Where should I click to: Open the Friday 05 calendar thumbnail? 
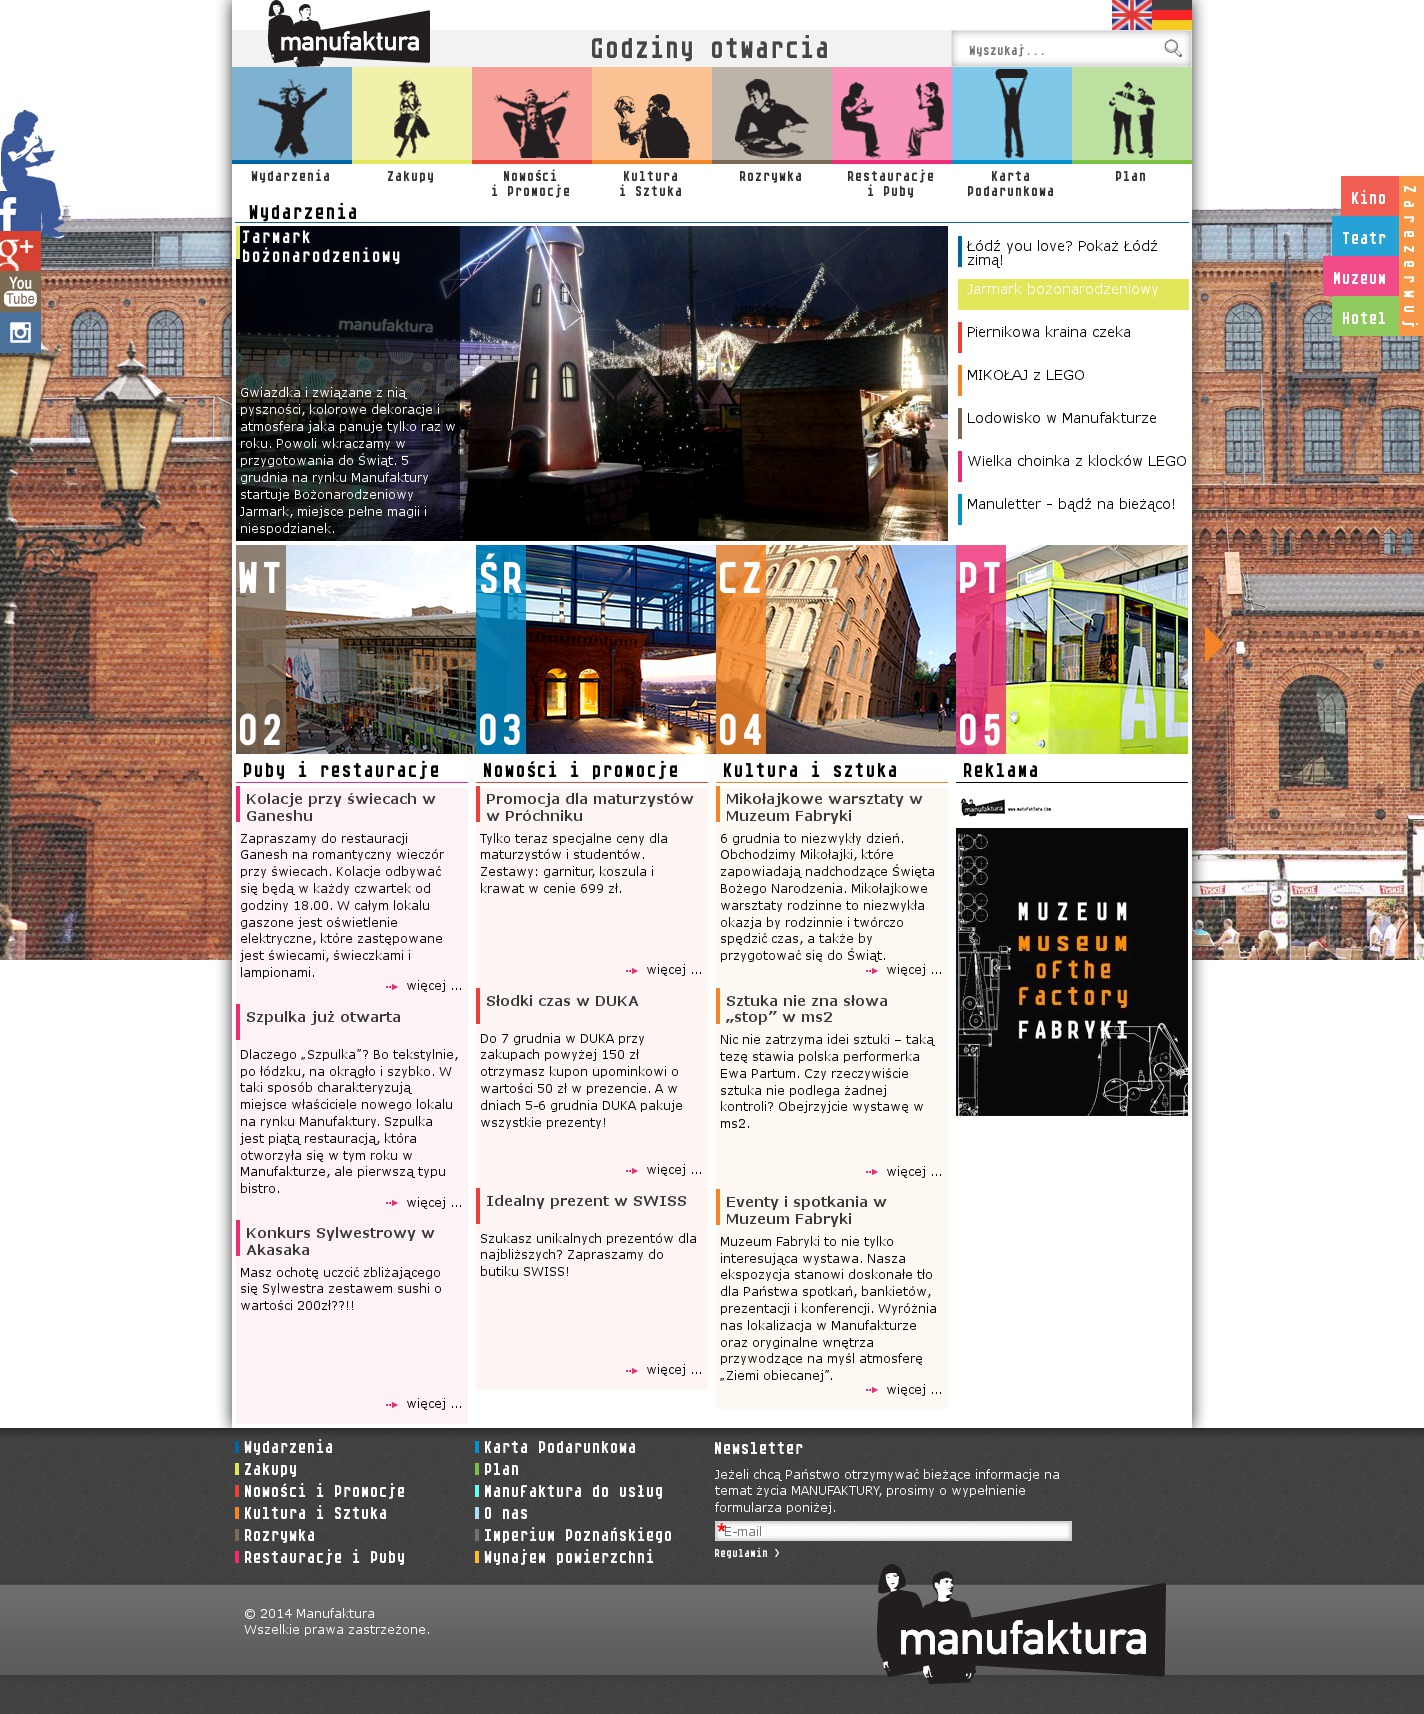click(1071, 649)
